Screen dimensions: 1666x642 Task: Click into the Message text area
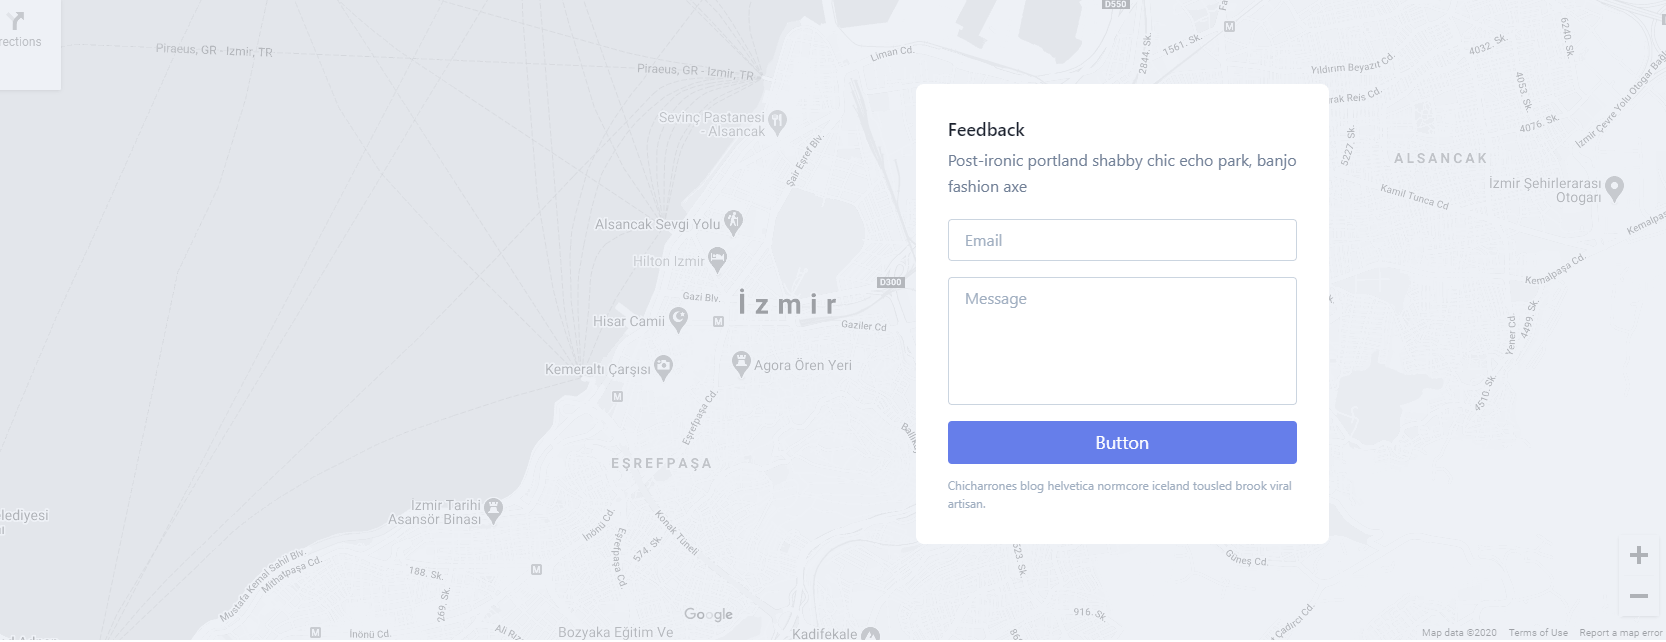point(1122,341)
